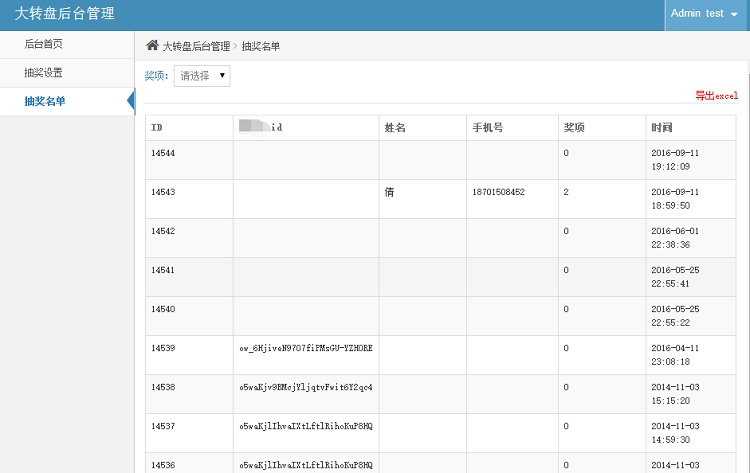
Task: Click 抽奖名单 breadcrumb text
Action: tap(261, 46)
